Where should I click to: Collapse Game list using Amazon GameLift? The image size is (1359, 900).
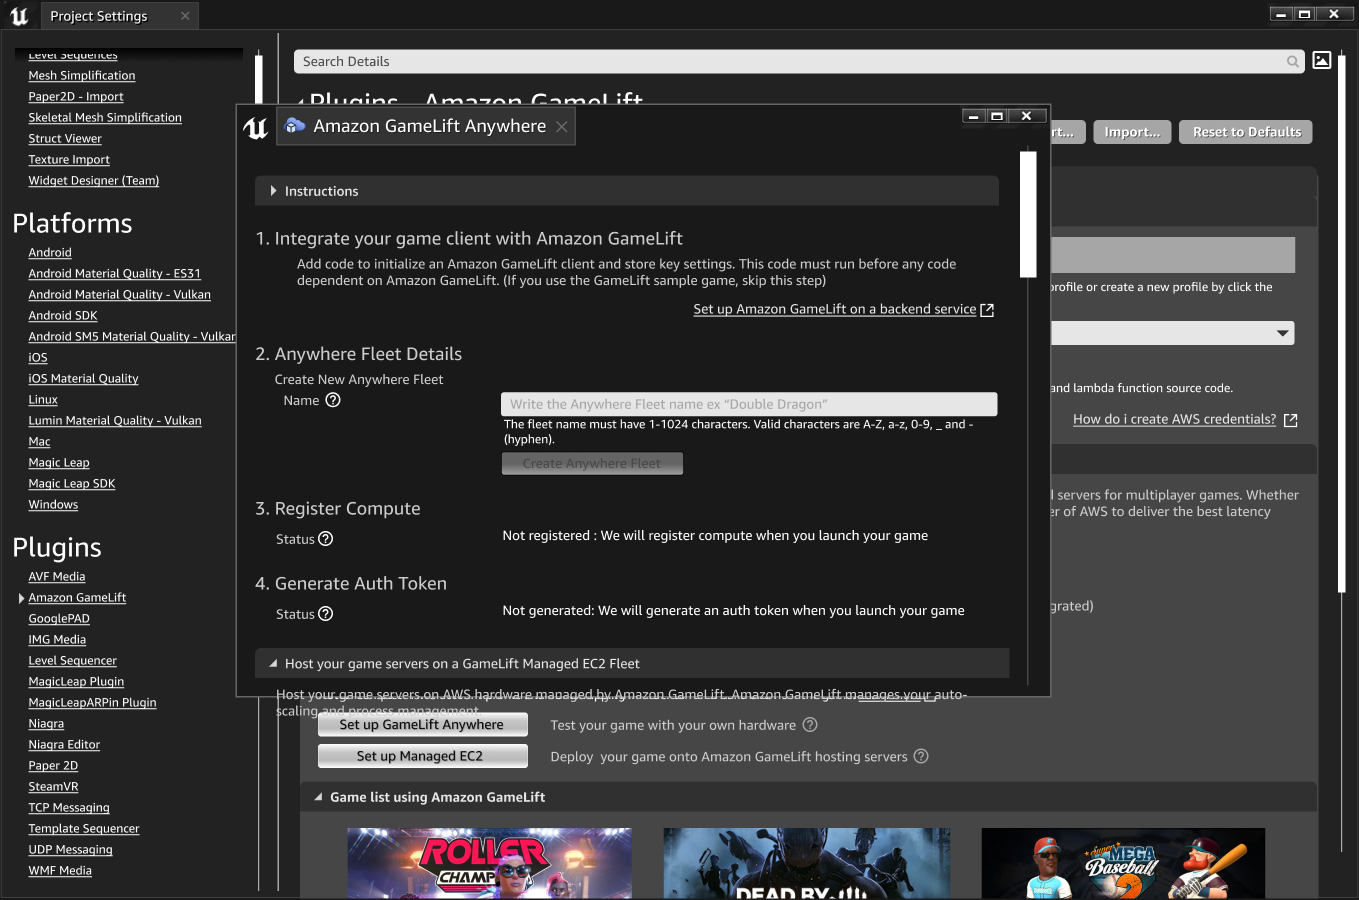(318, 797)
